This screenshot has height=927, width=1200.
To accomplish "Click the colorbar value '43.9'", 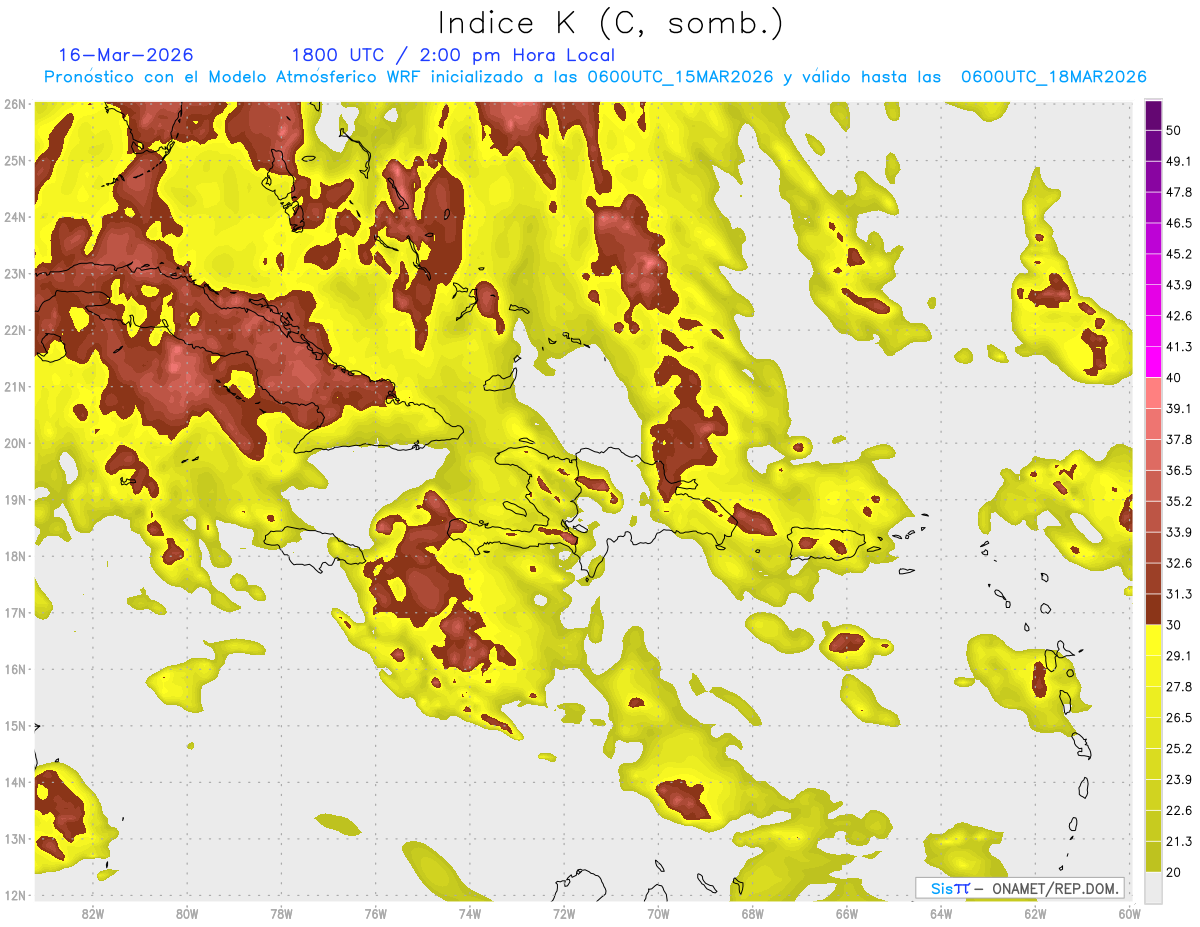I will click(1180, 285).
